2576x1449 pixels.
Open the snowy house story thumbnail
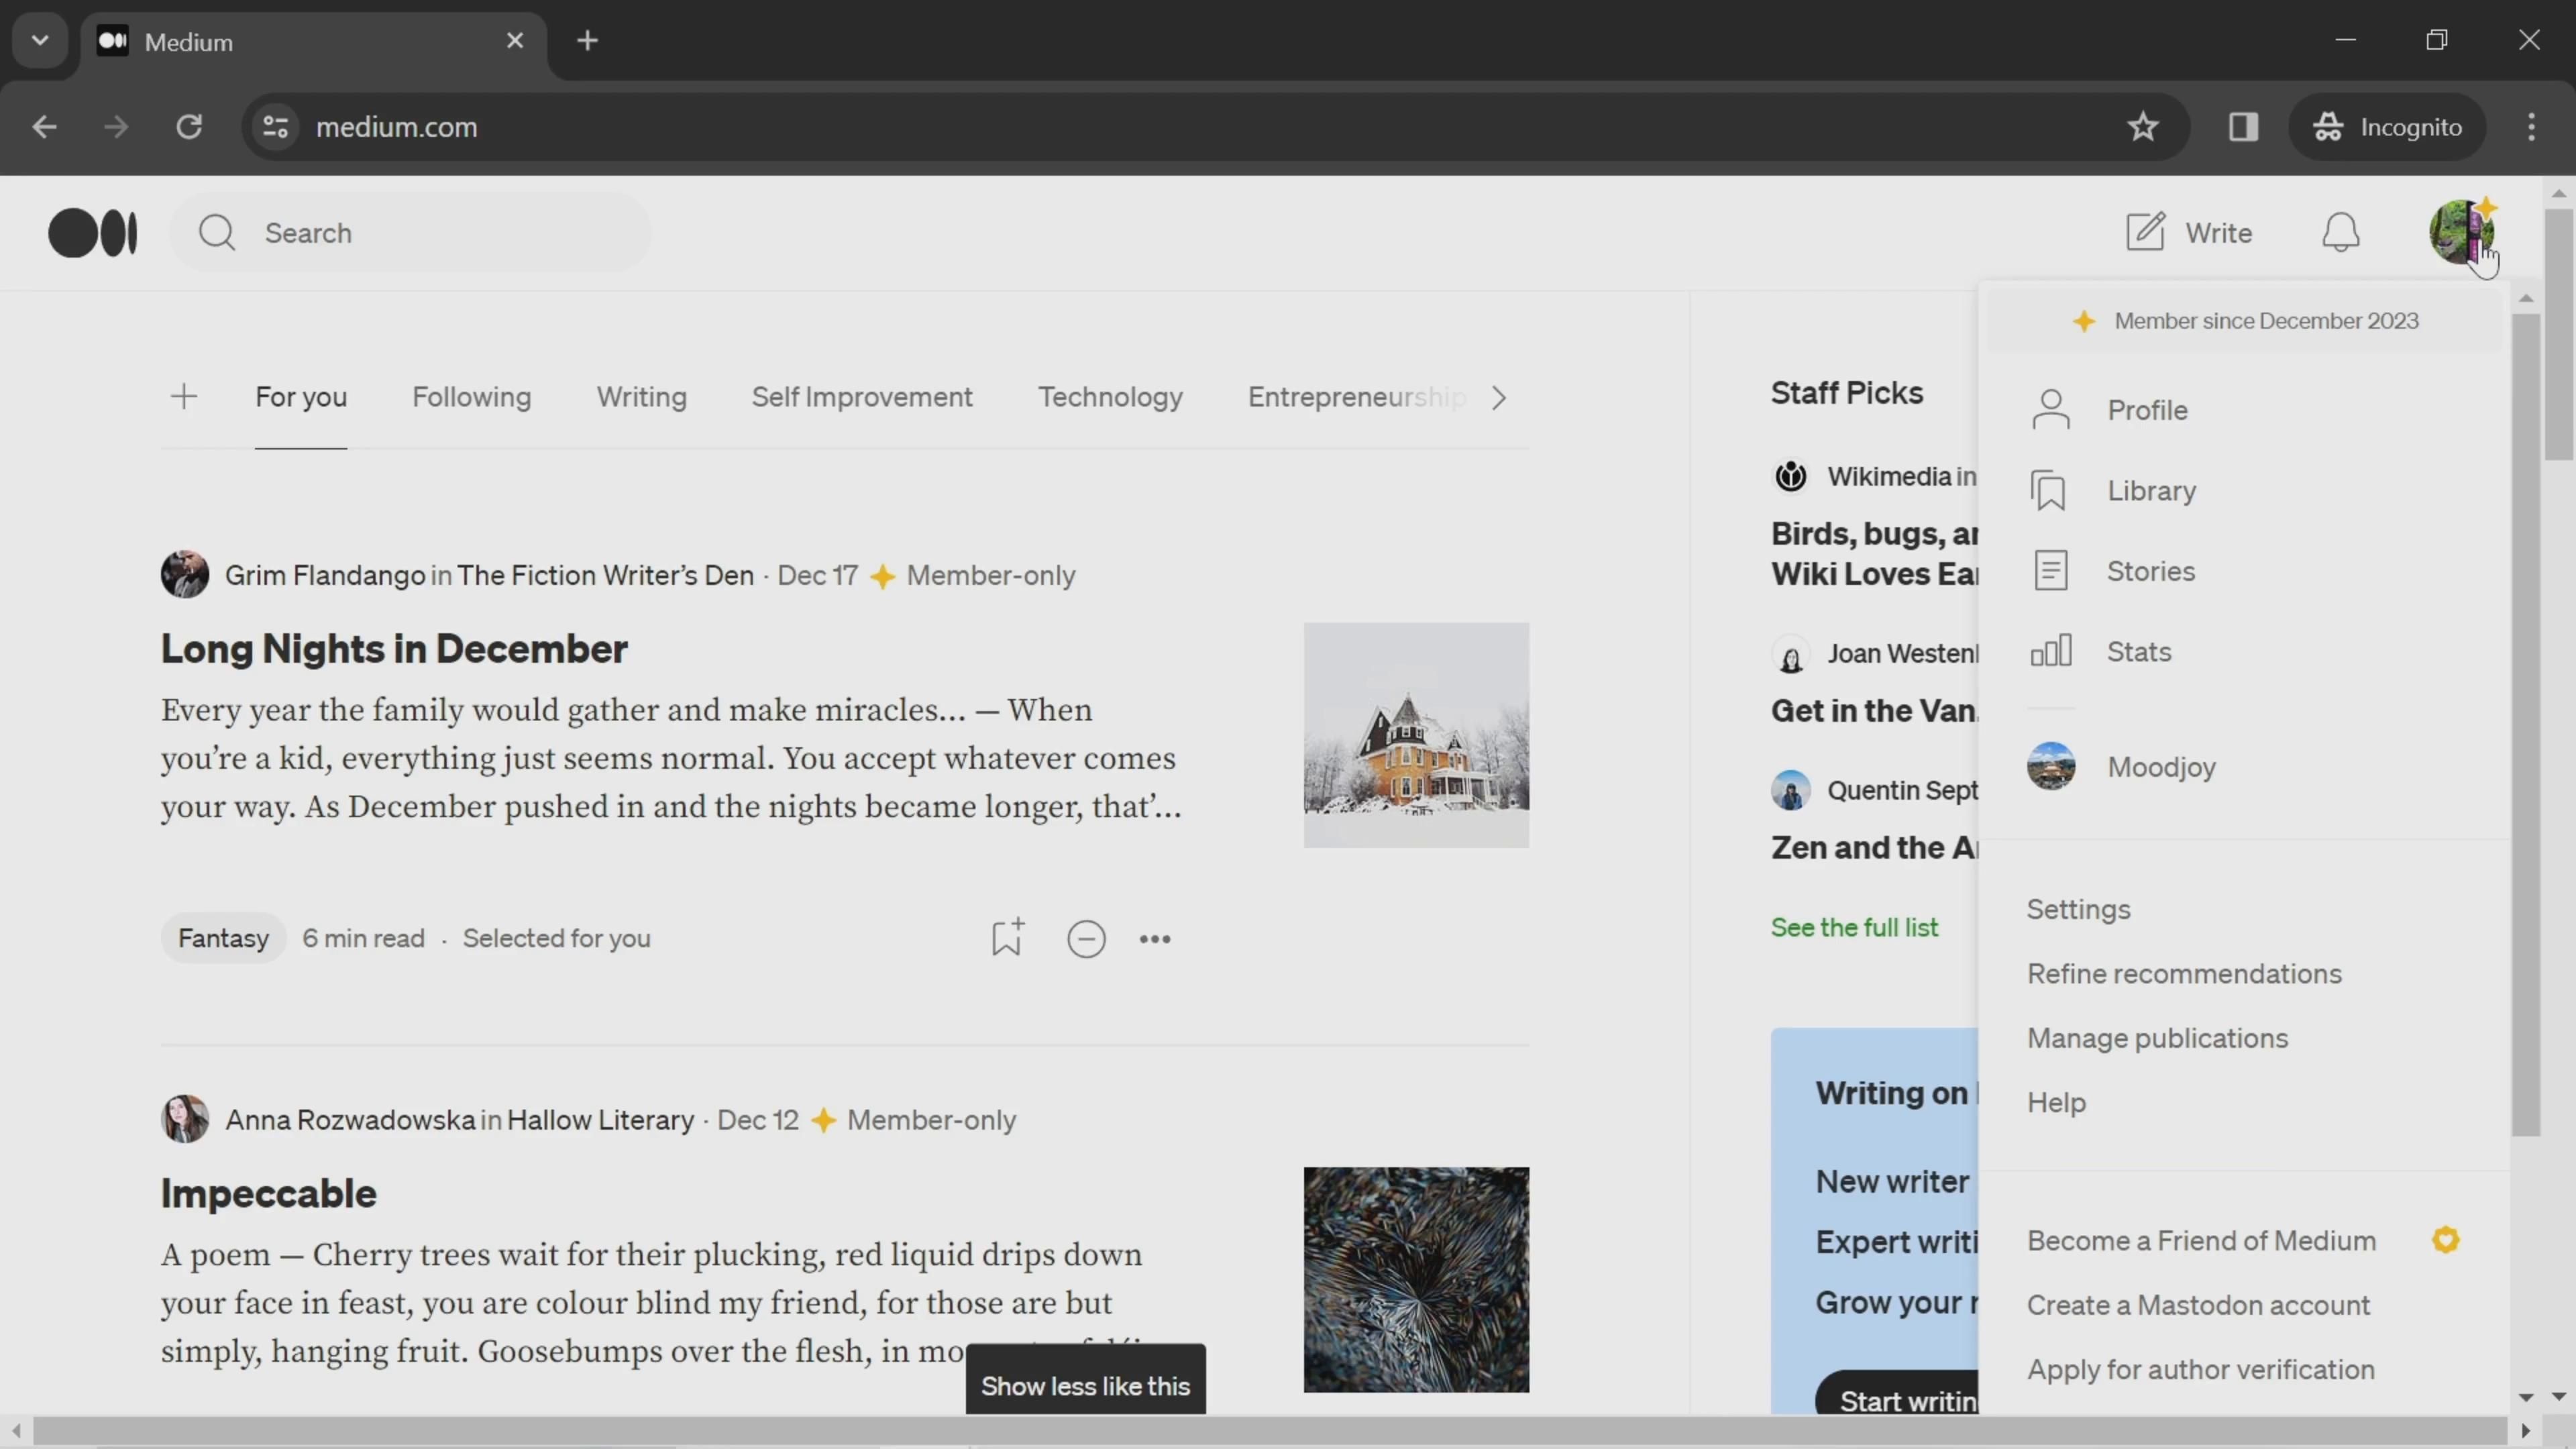pos(1416,735)
